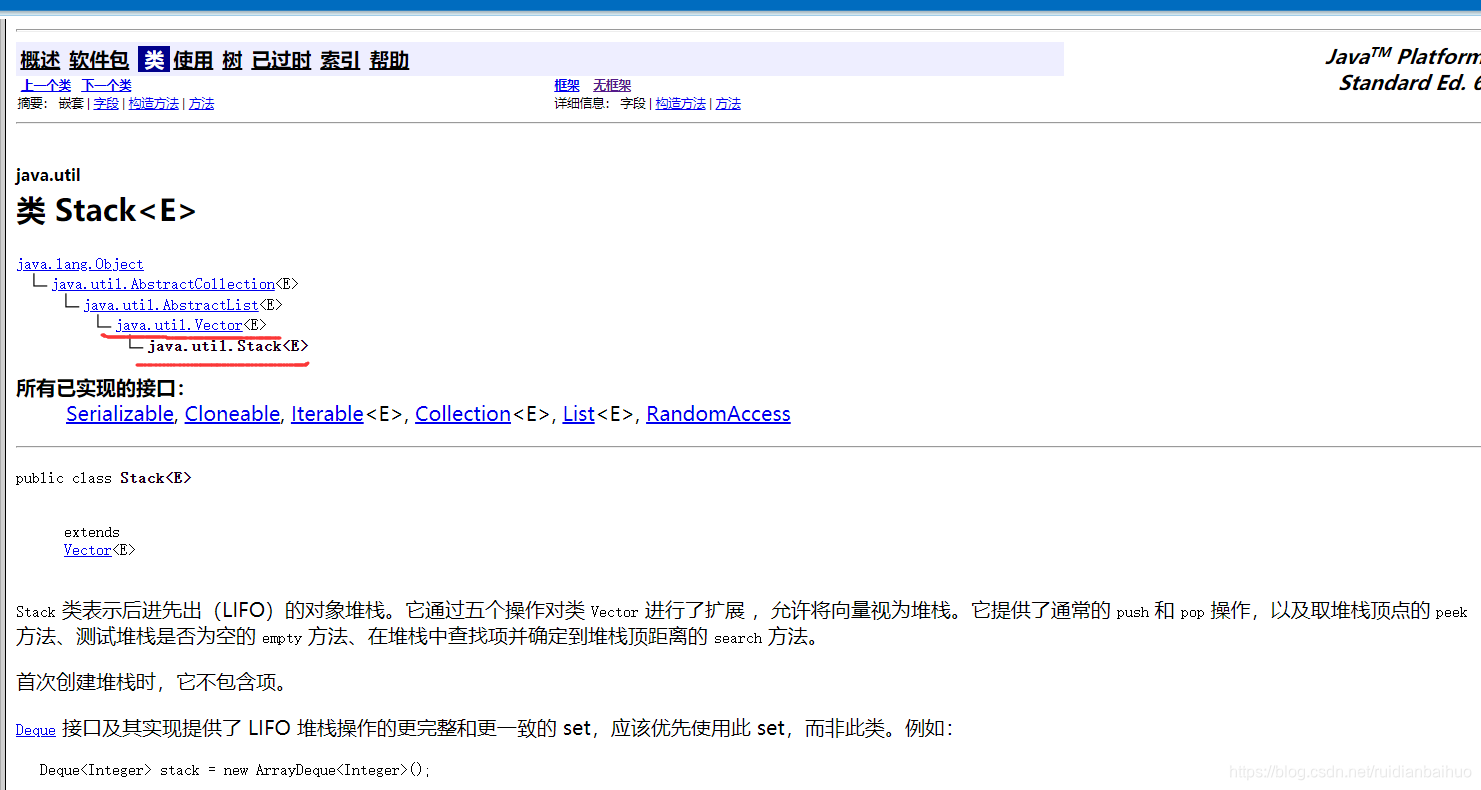Open java.lang.Object class link
The width and height of the screenshot is (1481, 790).
tap(80, 264)
